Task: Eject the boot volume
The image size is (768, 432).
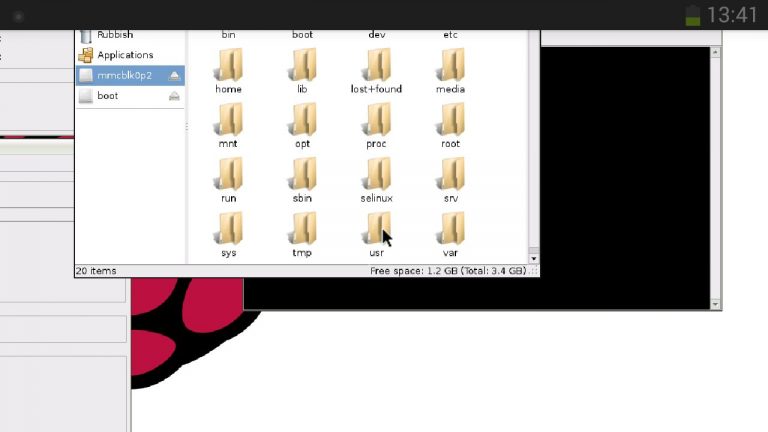Action: click(x=174, y=96)
